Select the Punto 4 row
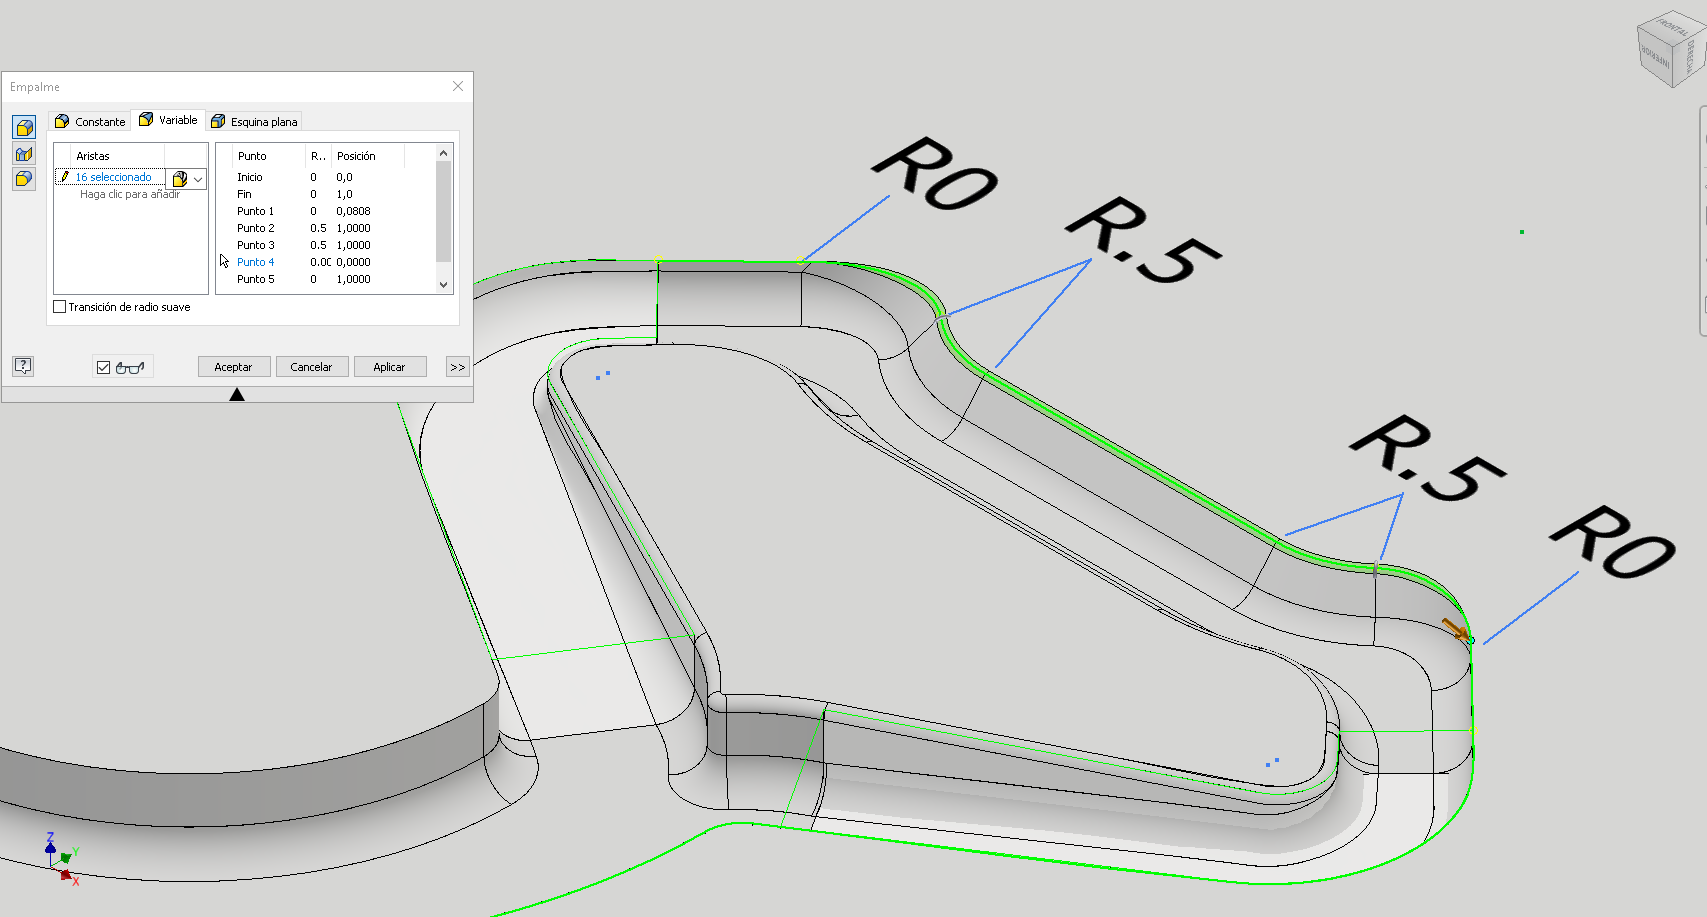This screenshot has height=917, width=1707. coord(326,262)
